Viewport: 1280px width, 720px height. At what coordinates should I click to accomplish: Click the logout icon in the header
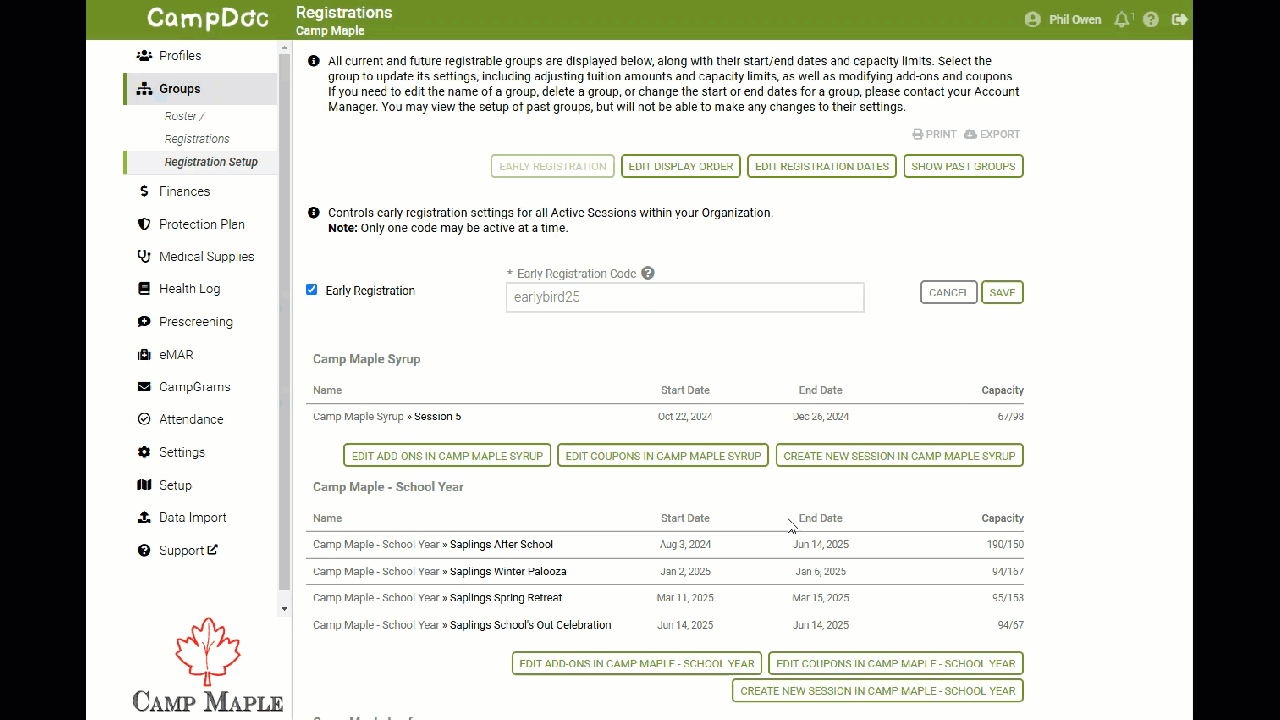(x=1179, y=18)
